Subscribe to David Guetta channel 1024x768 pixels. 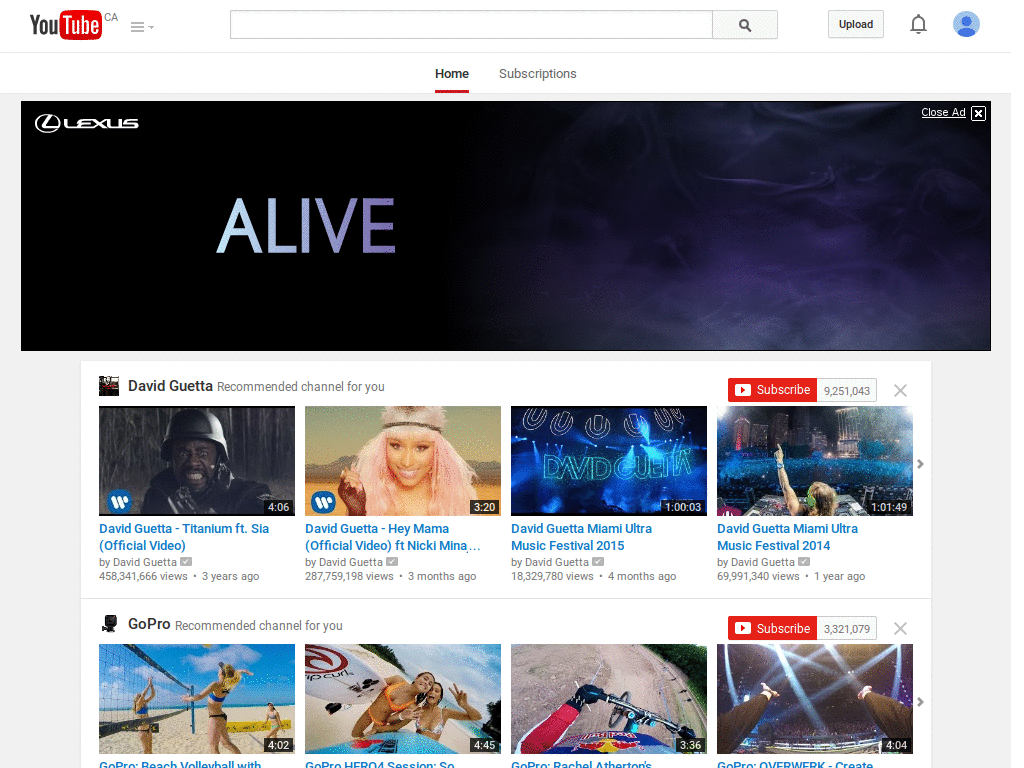click(x=773, y=390)
